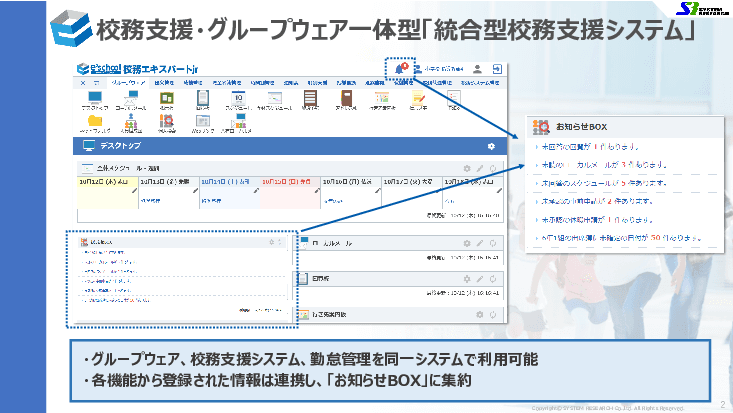
Task: Edit schedule for 10月15日 (日) cell
Action: (317, 191)
